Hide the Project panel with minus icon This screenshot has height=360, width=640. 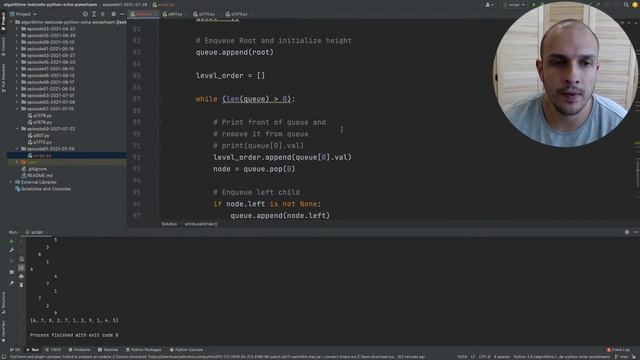tap(122, 14)
